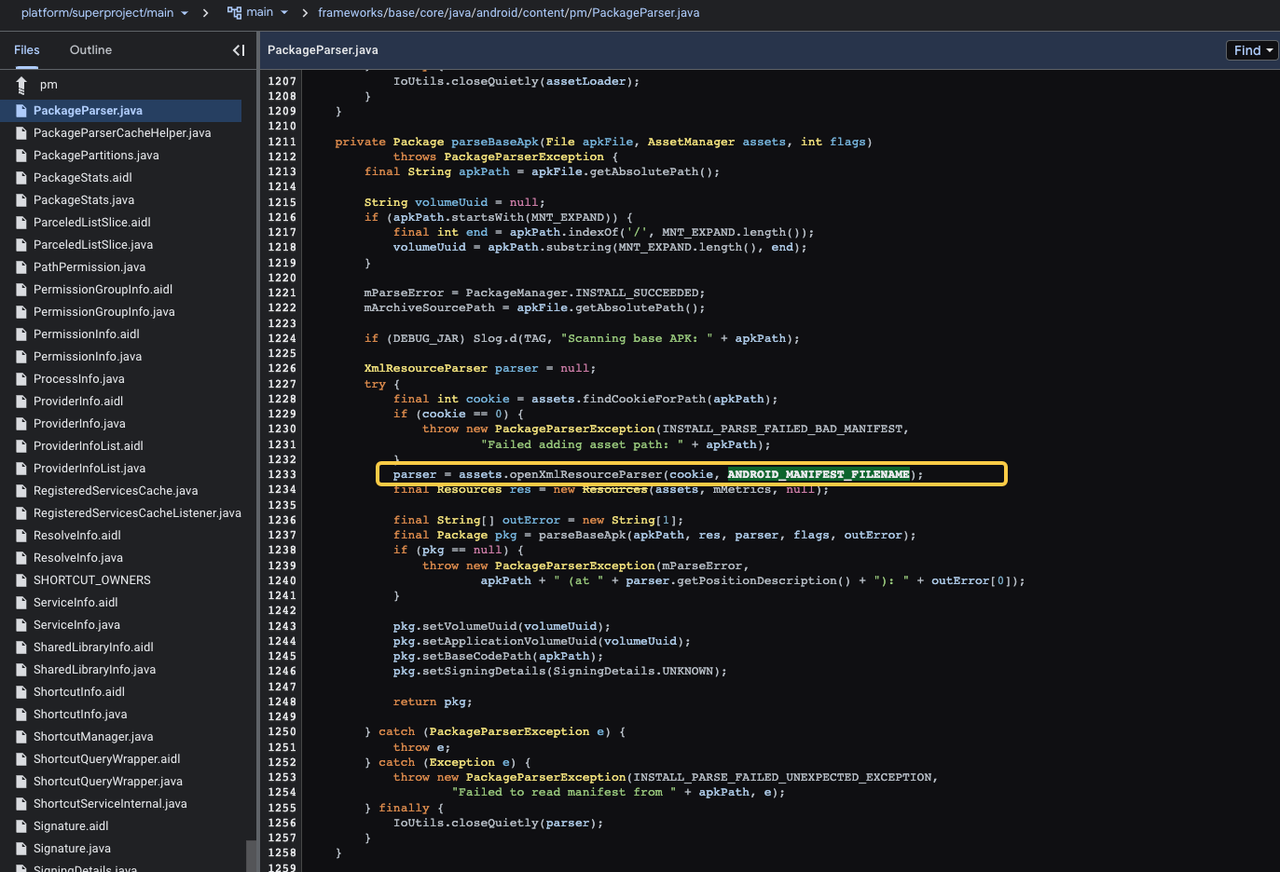Click the parseBaseApk method name on line 1211

pyautogui.click(x=495, y=141)
